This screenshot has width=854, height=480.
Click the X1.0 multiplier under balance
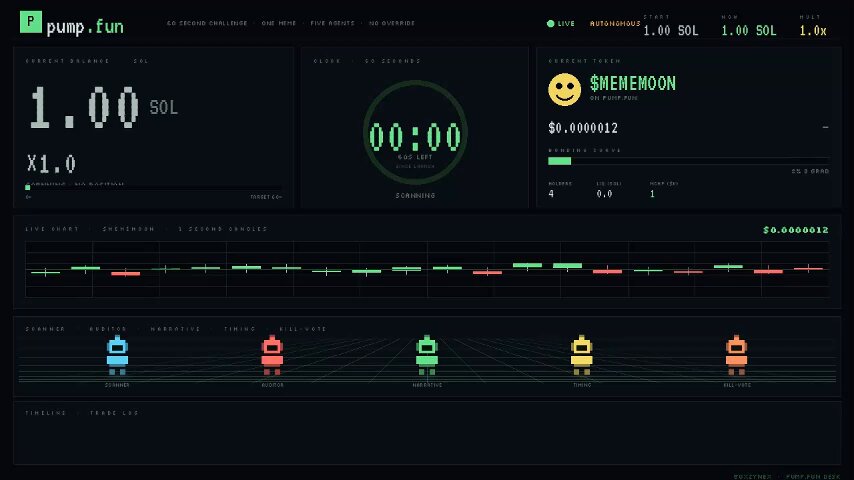pos(51,163)
